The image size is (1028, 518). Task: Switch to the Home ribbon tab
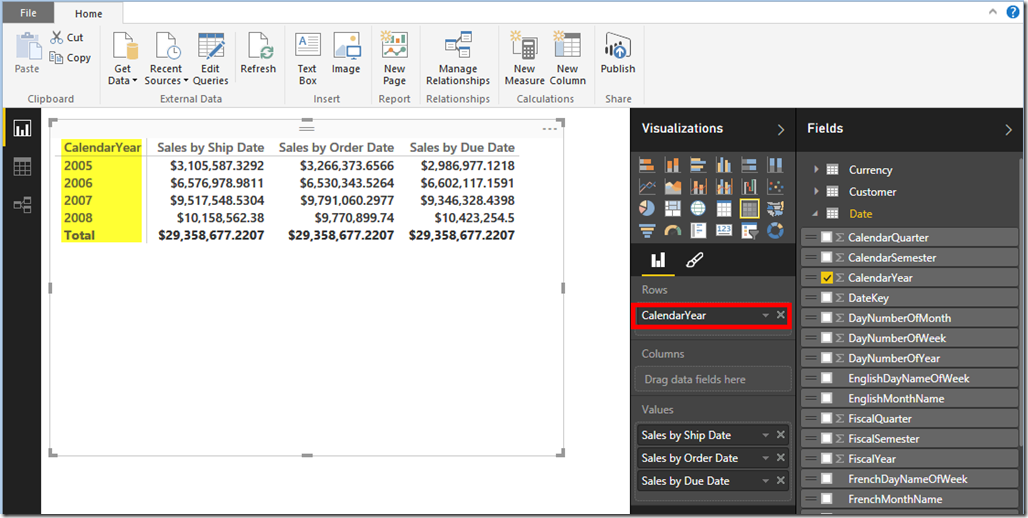[x=89, y=14]
